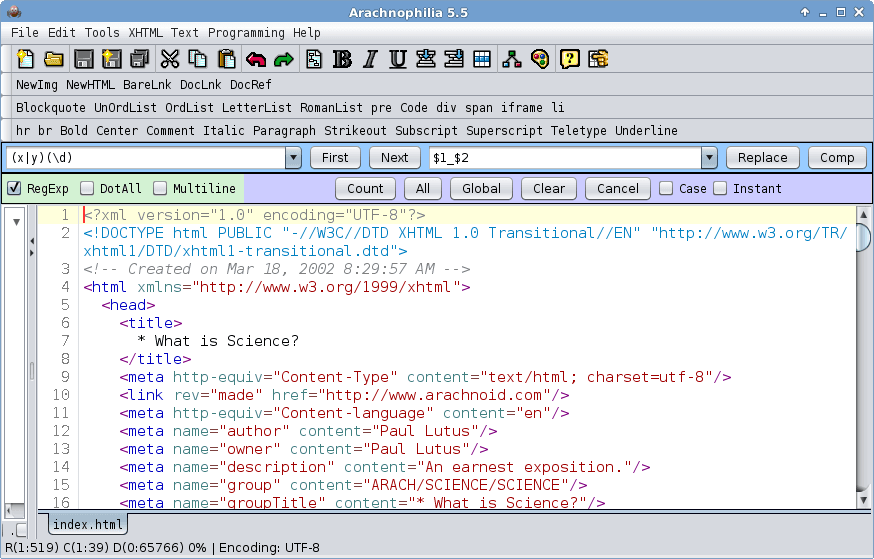Click the underline U icon

tap(398, 59)
